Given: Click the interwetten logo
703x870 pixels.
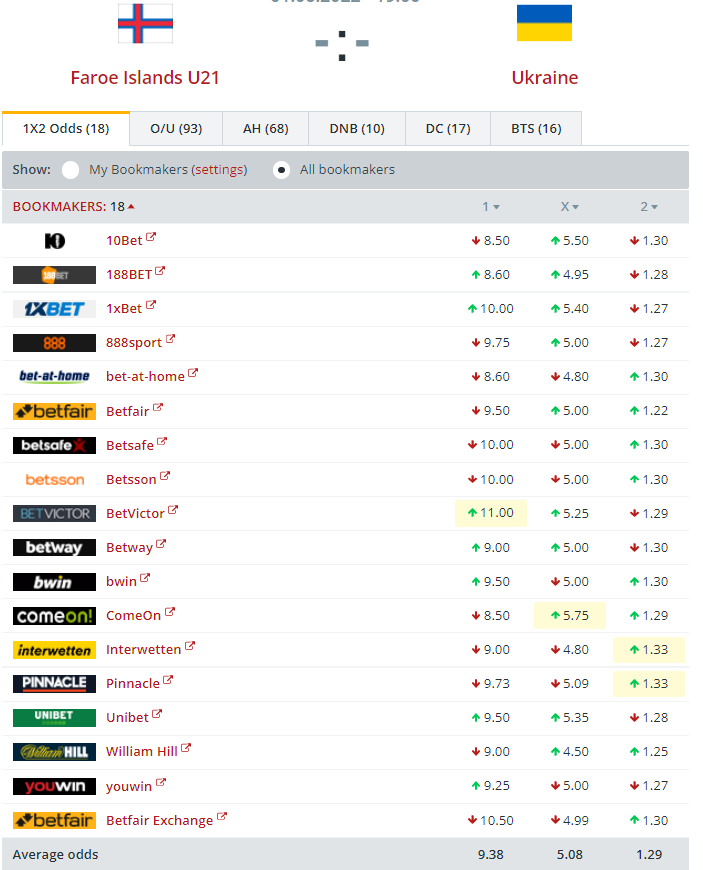Looking at the screenshot, I should 54,650.
